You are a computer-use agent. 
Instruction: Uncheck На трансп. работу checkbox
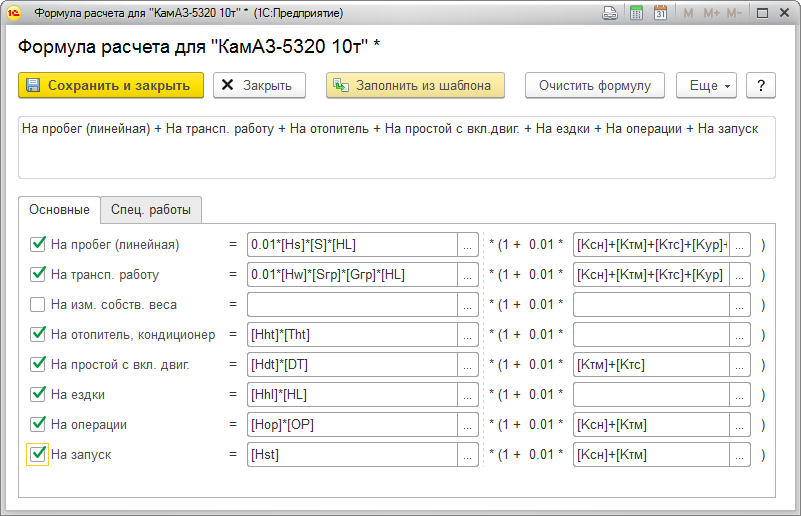pos(38,274)
